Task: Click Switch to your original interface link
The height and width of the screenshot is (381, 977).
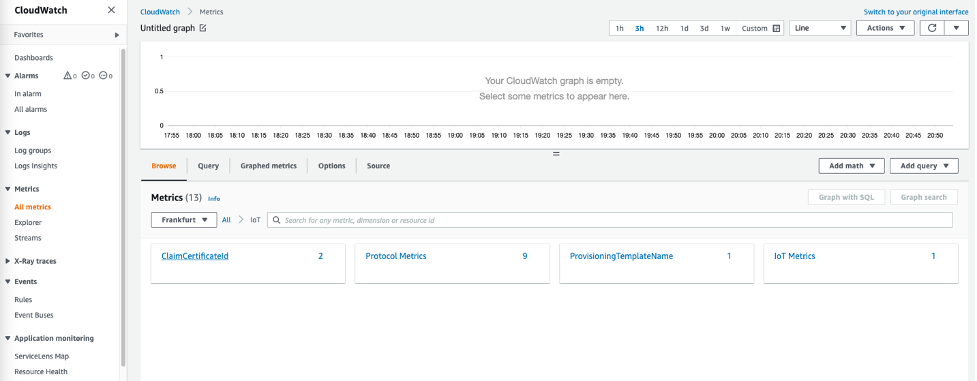Action: click(x=916, y=12)
